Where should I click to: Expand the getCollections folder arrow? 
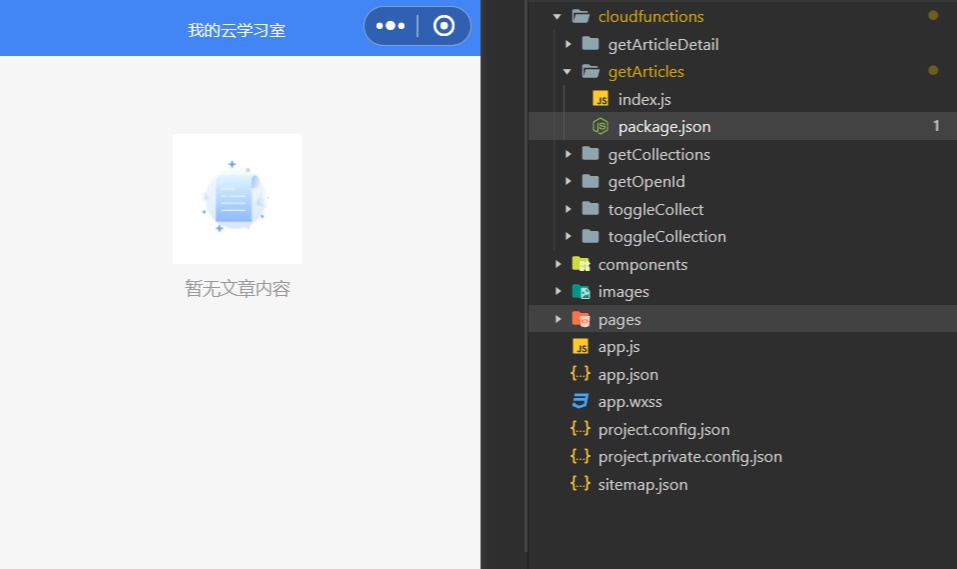(568, 154)
